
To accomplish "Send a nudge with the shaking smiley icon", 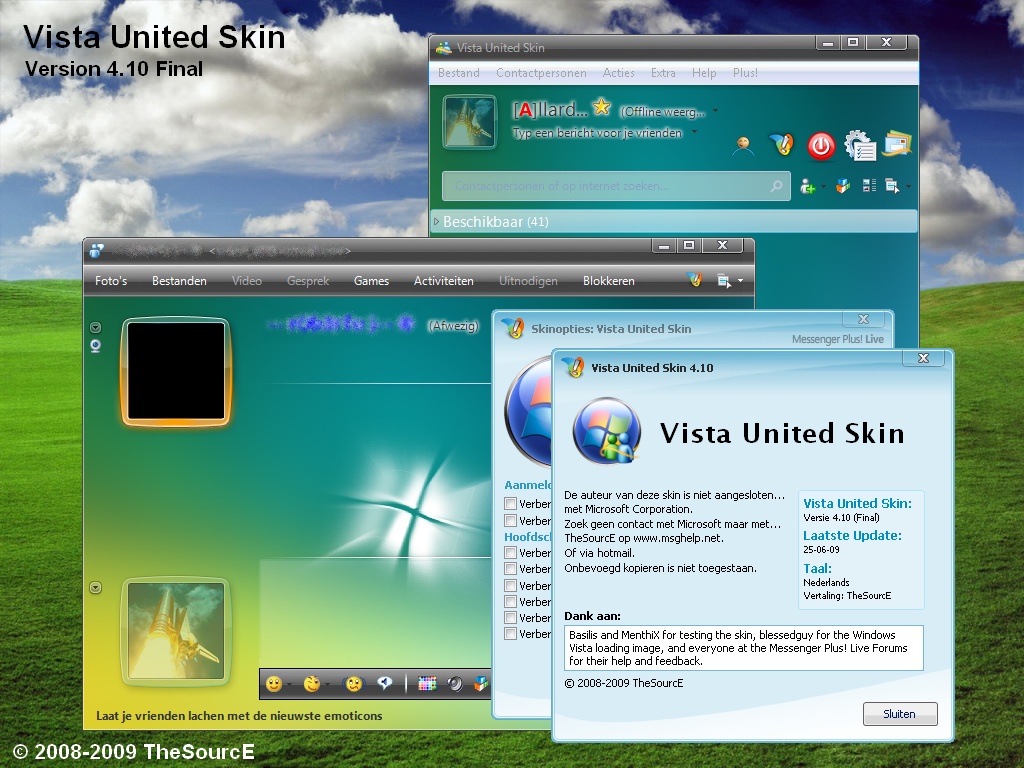I will [353, 684].
